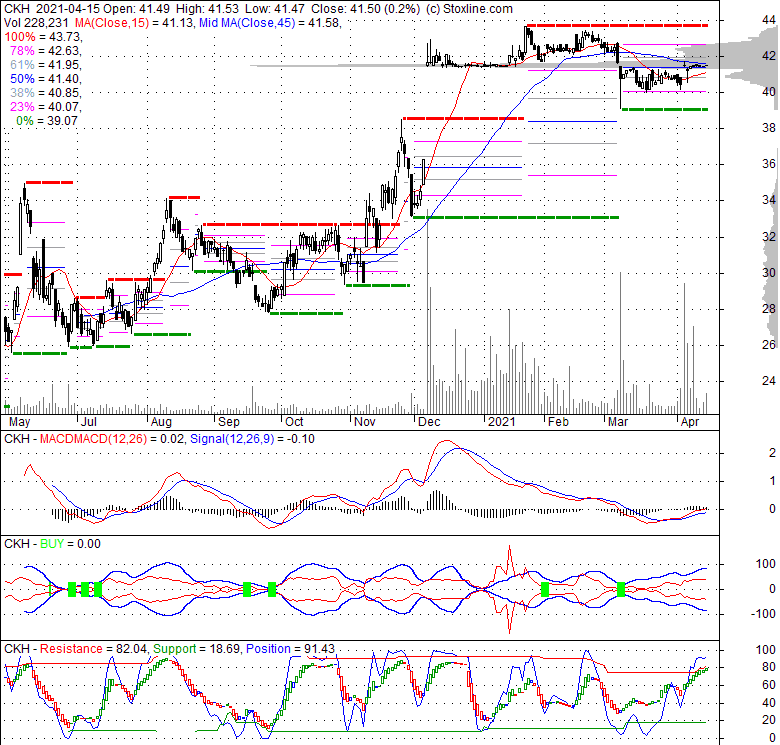Click the MACD axis value 2
The image size is (780, 745).
tap(772, 453)
